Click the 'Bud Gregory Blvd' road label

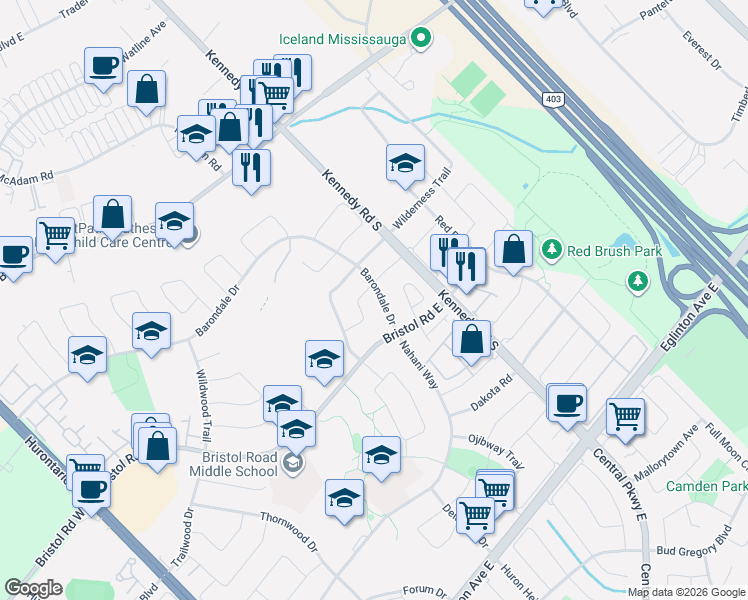pos(694,542)
